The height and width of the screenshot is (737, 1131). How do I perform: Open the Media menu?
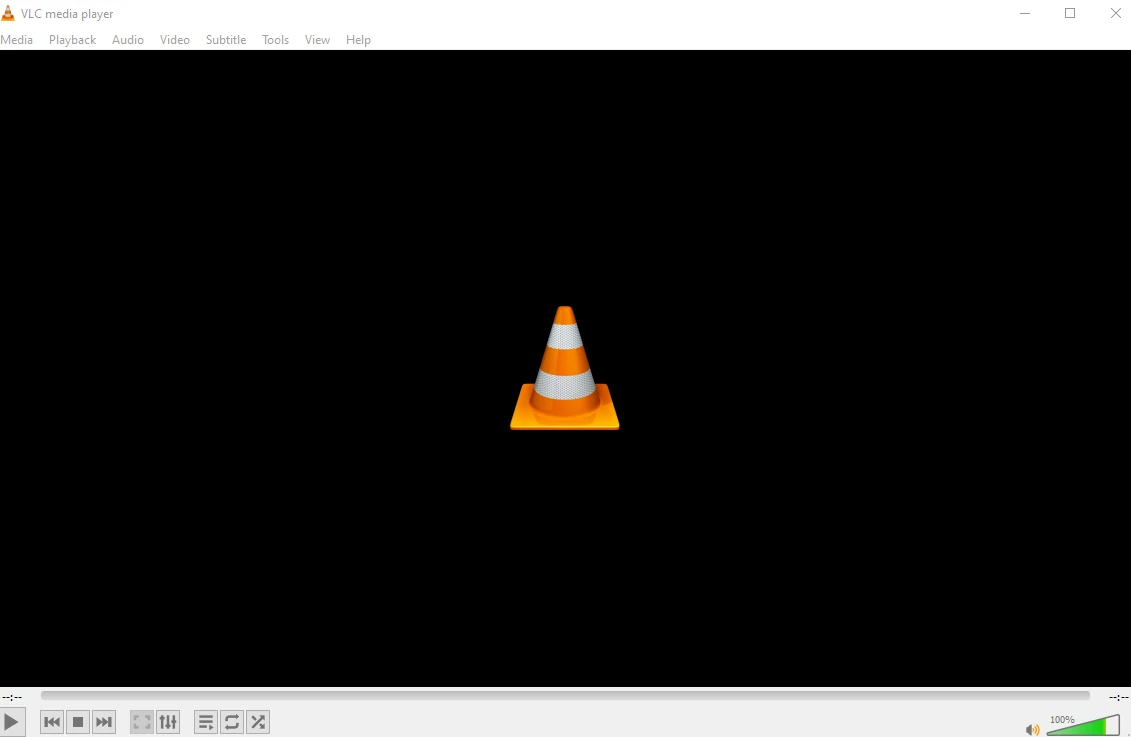[17, 39]
